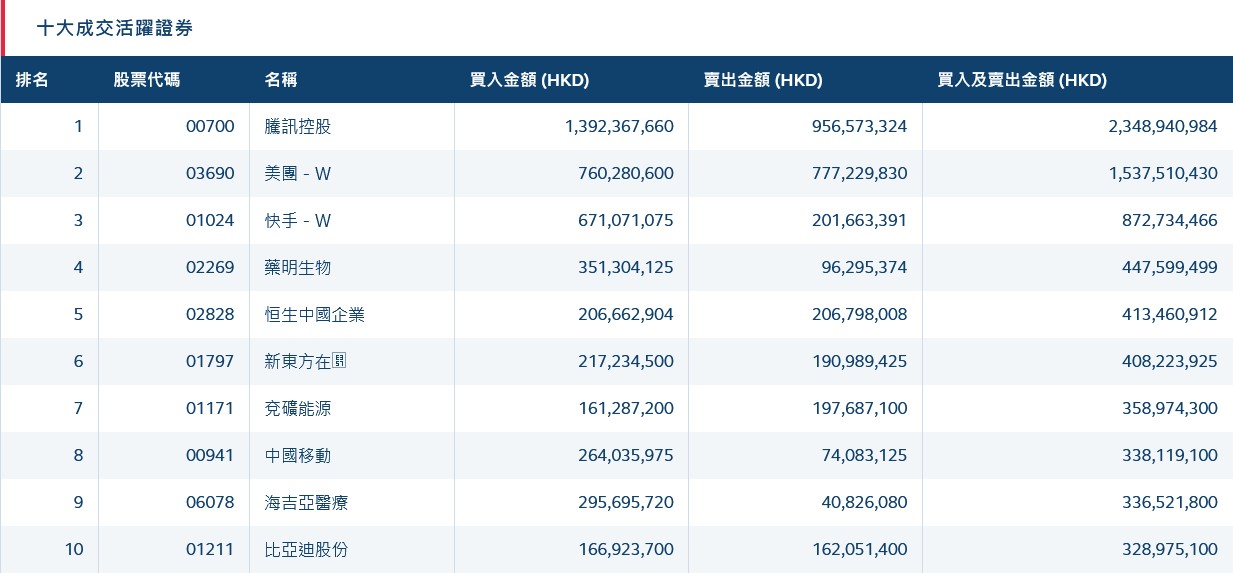Click 中國移動 buy amount 264,035,975

coord(626,456)
